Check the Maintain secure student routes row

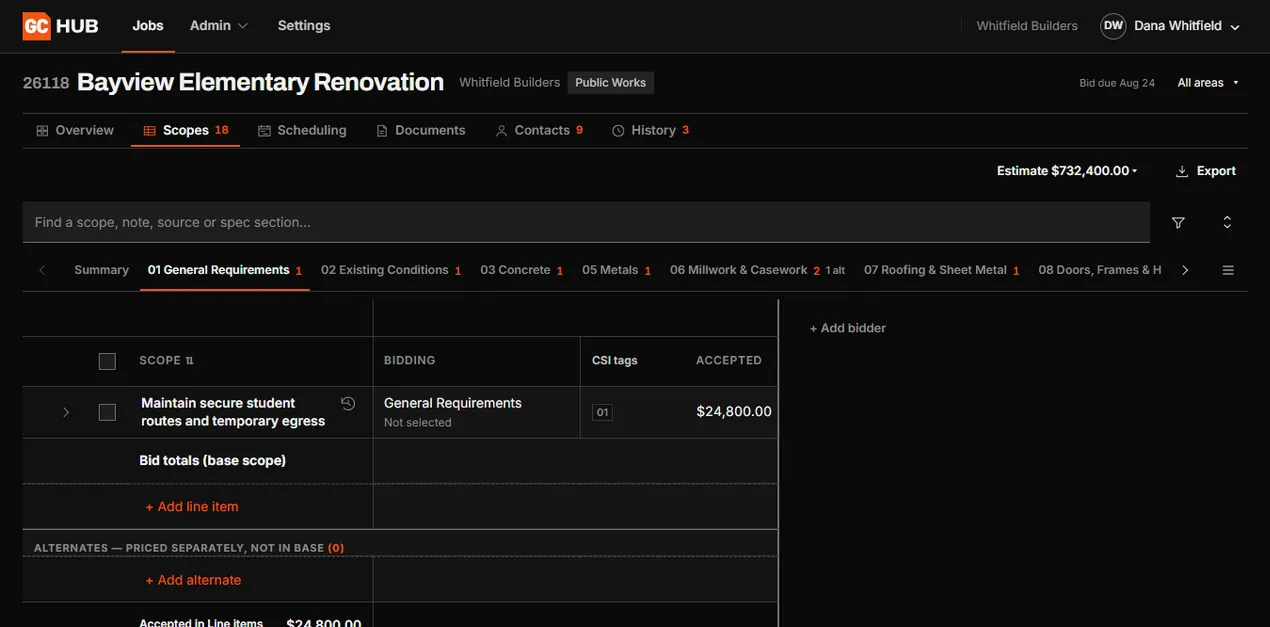(x=107, y=412)
